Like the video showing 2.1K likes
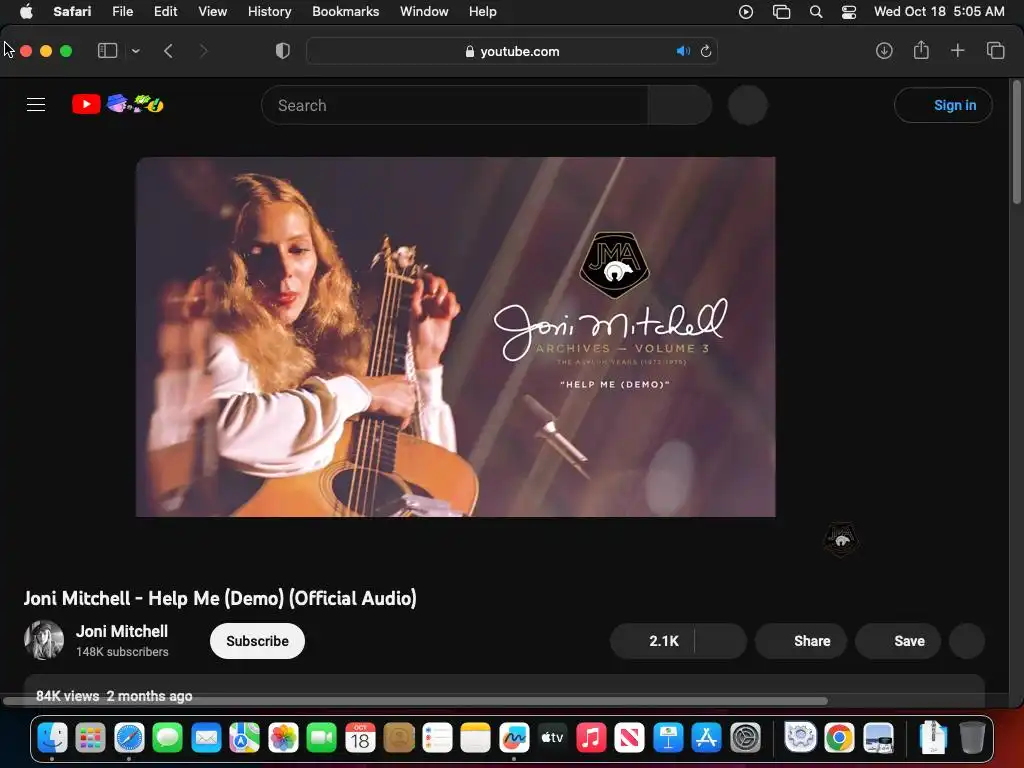This screenshot has width=1024, height=768. click(652, 641)
